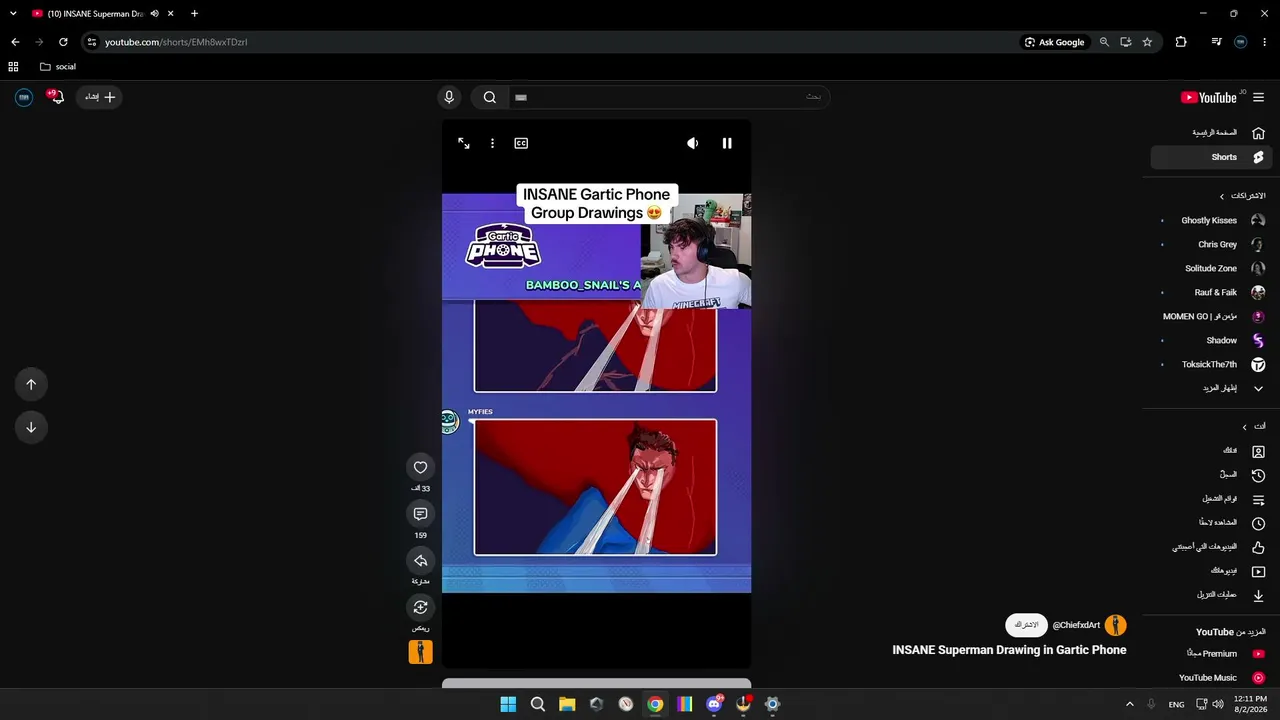Open your channel from the person icon
Viewport: 1280px width, 720px height.
click(x=1258, y=451)
